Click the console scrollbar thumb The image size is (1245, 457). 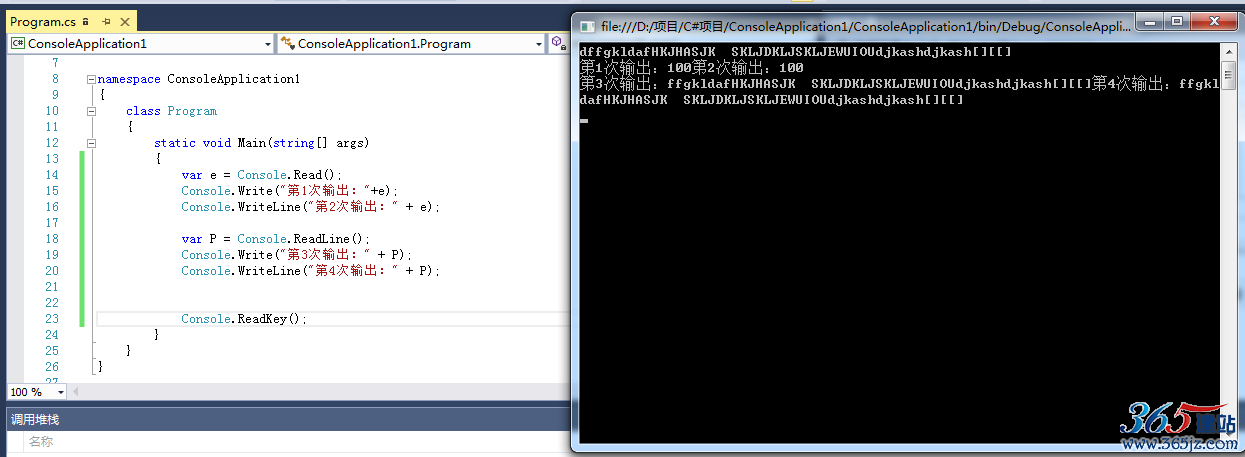coord(1229,76)
